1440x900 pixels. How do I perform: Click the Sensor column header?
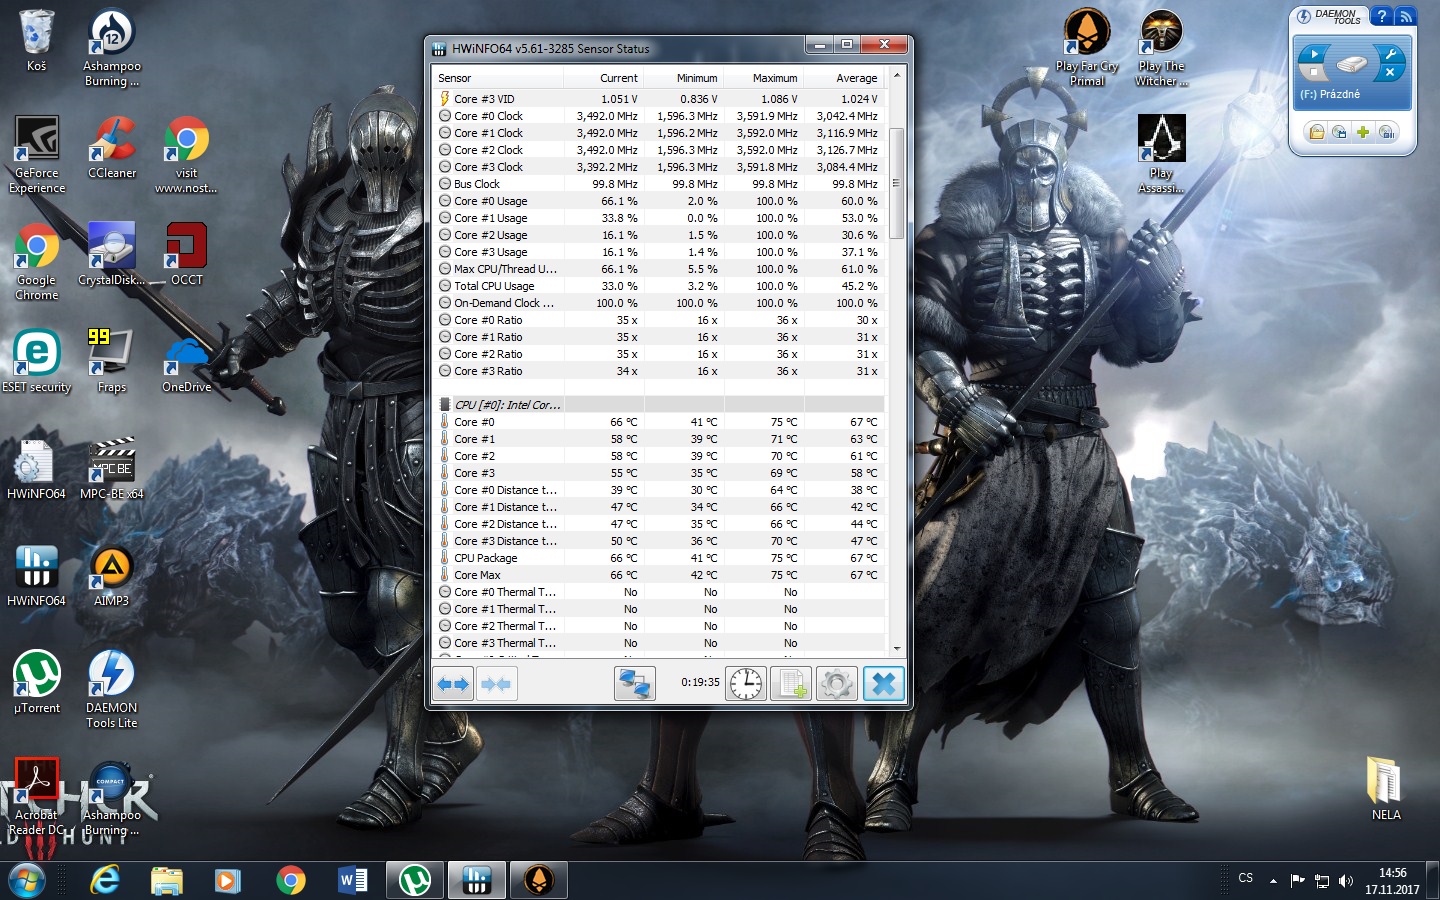[x=500, y=78]
